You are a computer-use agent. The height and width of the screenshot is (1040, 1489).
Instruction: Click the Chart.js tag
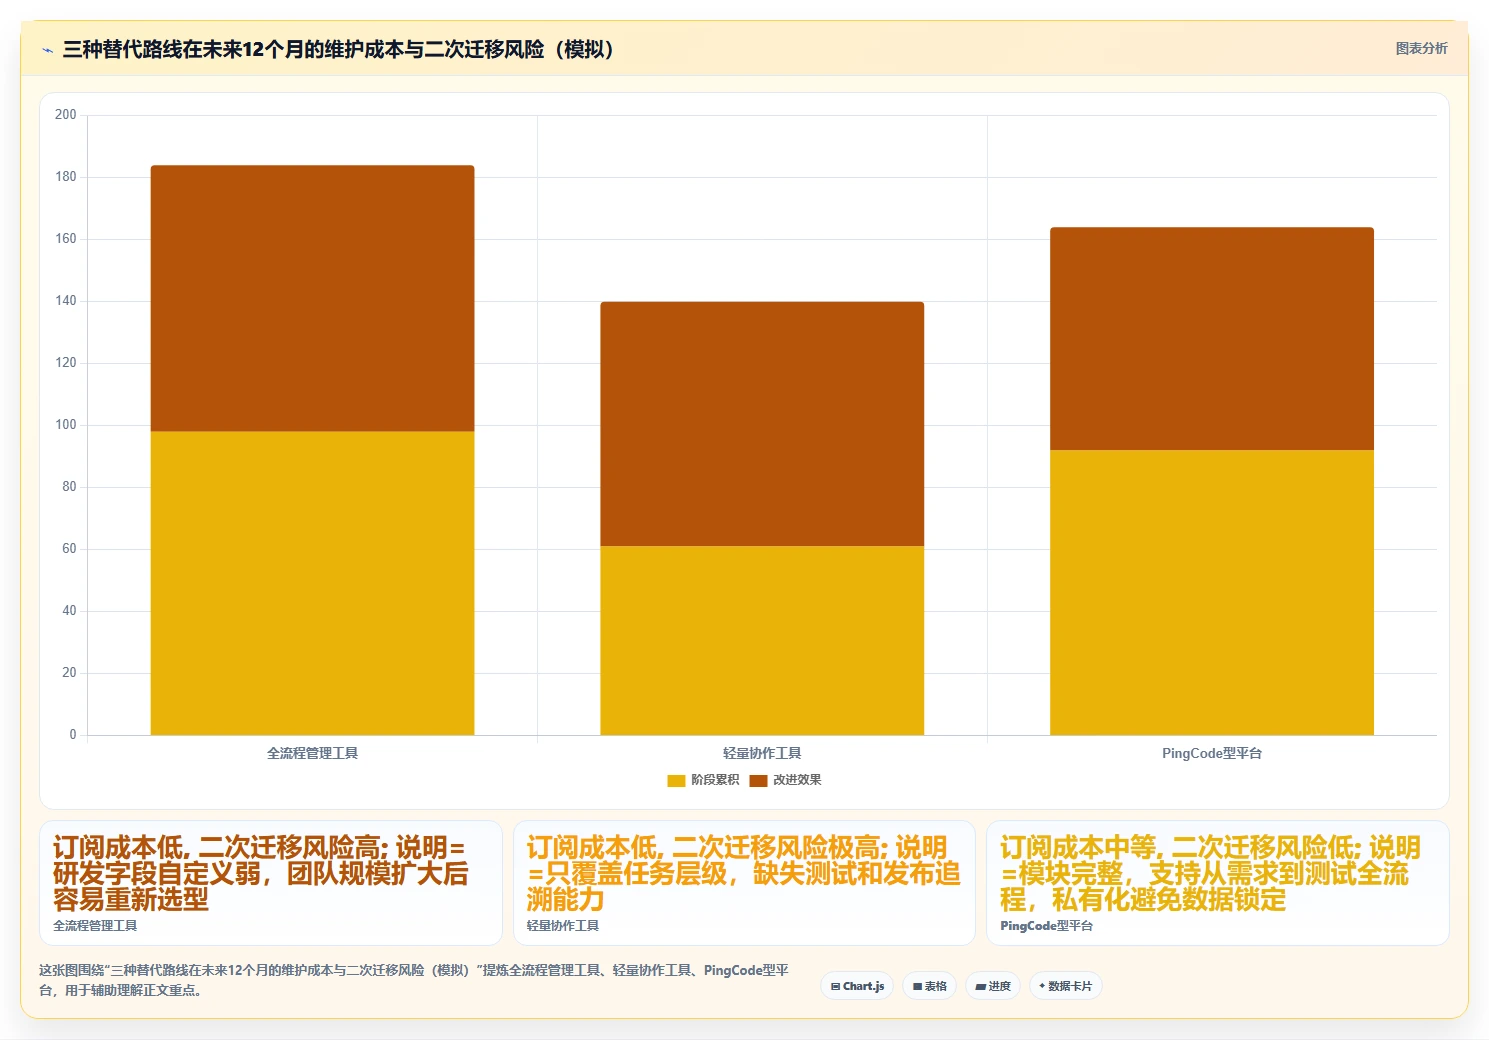point(858,986)
